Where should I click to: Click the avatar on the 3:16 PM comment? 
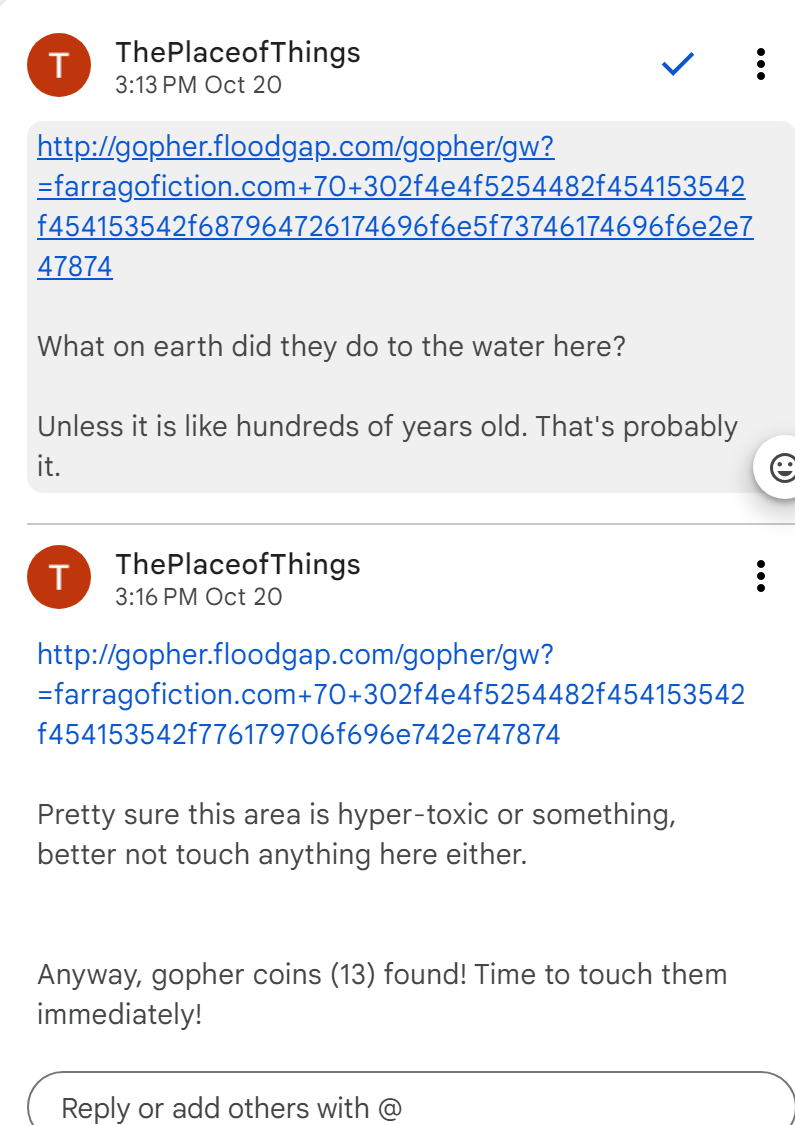coord(59,577)
